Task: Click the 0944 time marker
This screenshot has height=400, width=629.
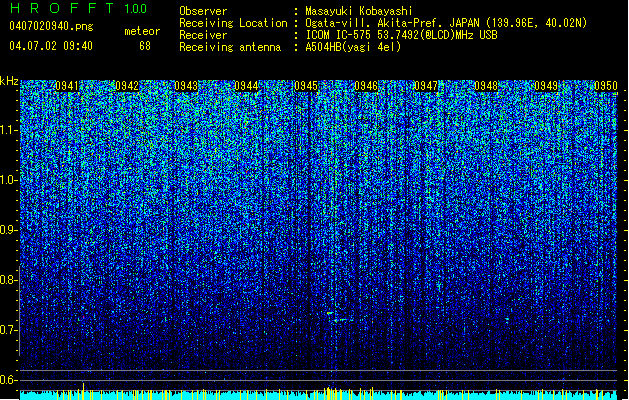Action: [x=246, y=86]
